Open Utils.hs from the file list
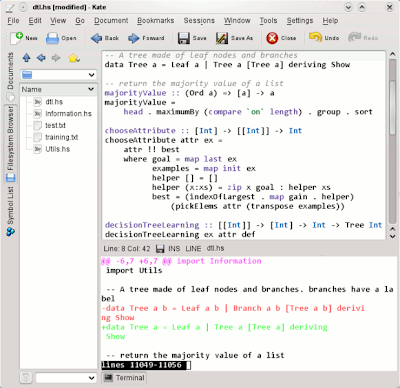 (x=58, y=149)
